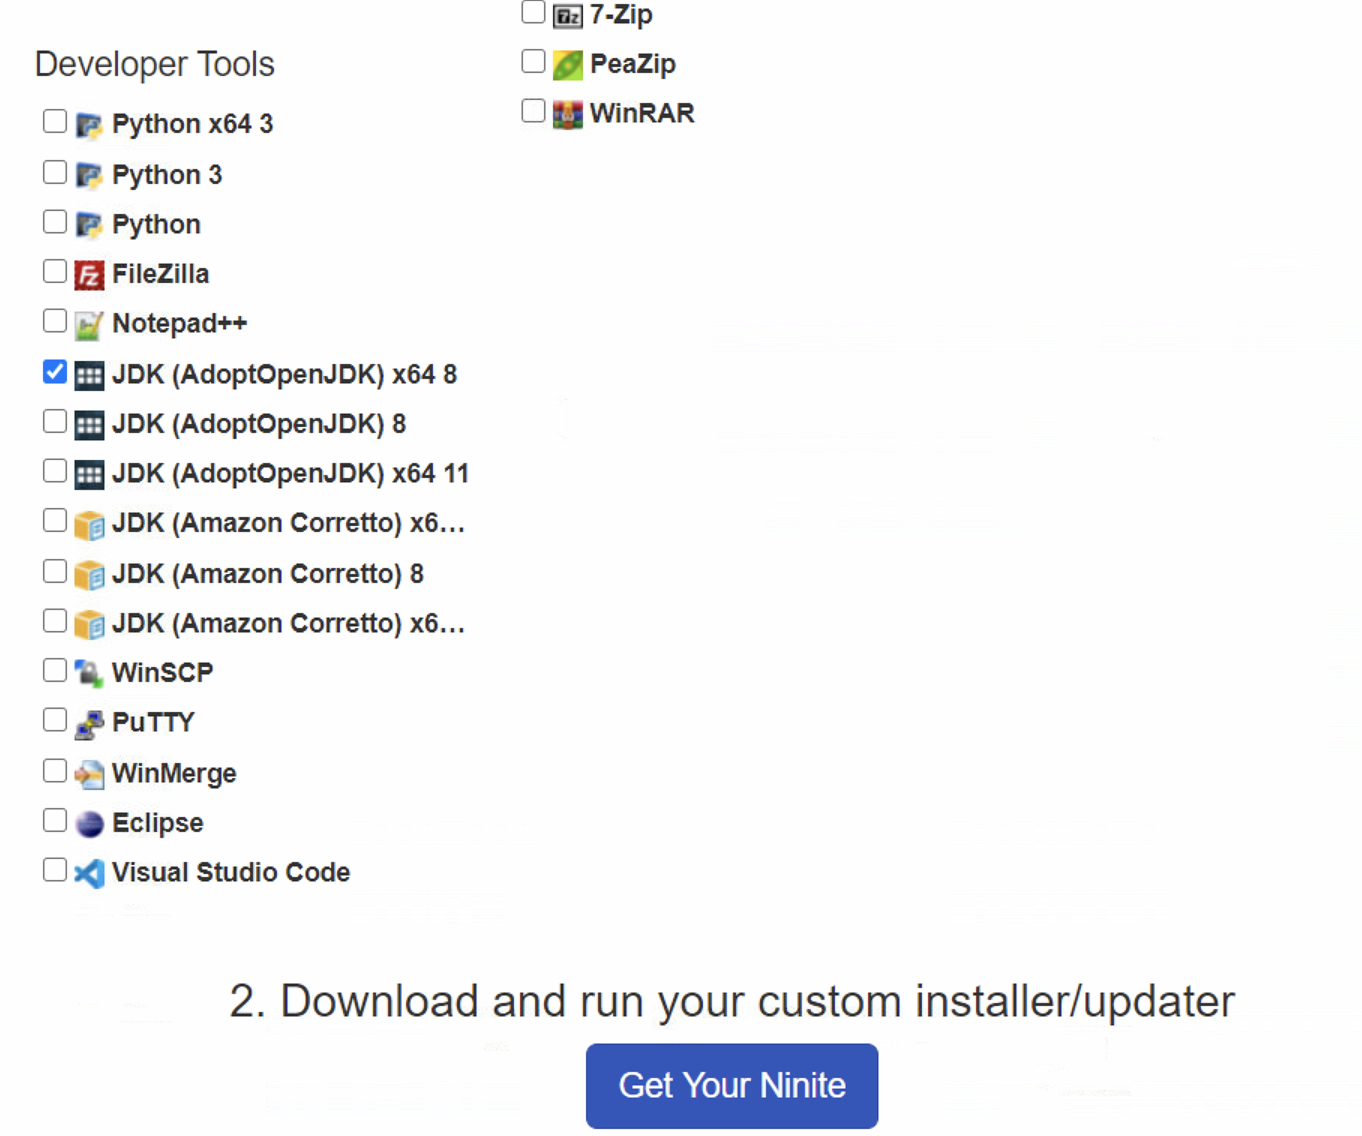Click the WinSCP icon

pyautogui.click(x=89, y=673)
